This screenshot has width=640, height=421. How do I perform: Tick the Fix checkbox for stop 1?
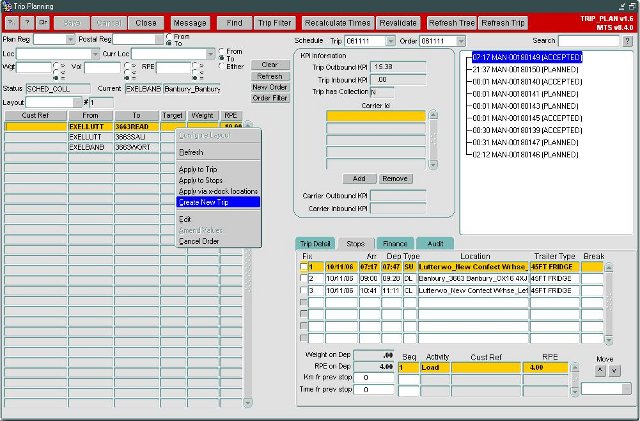click(x=304, y=267)
